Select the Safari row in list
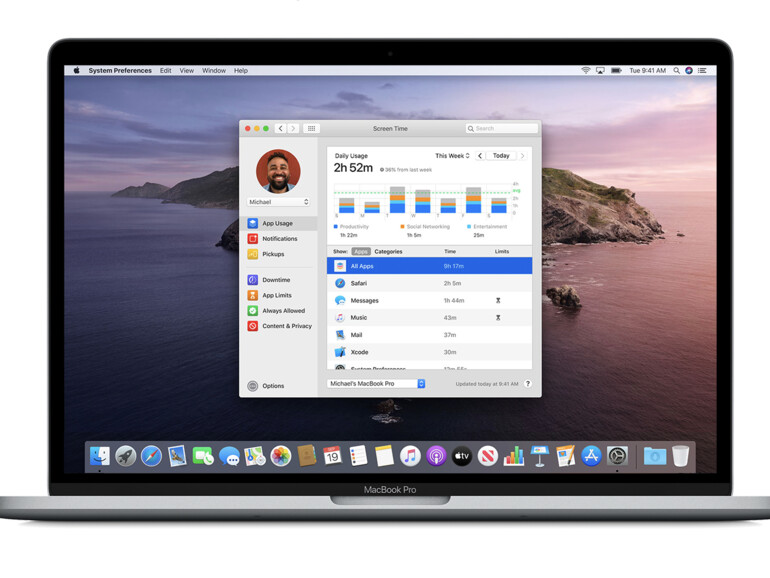The width and height of the screenshot is (770, 578). click(x=429, y=283)
